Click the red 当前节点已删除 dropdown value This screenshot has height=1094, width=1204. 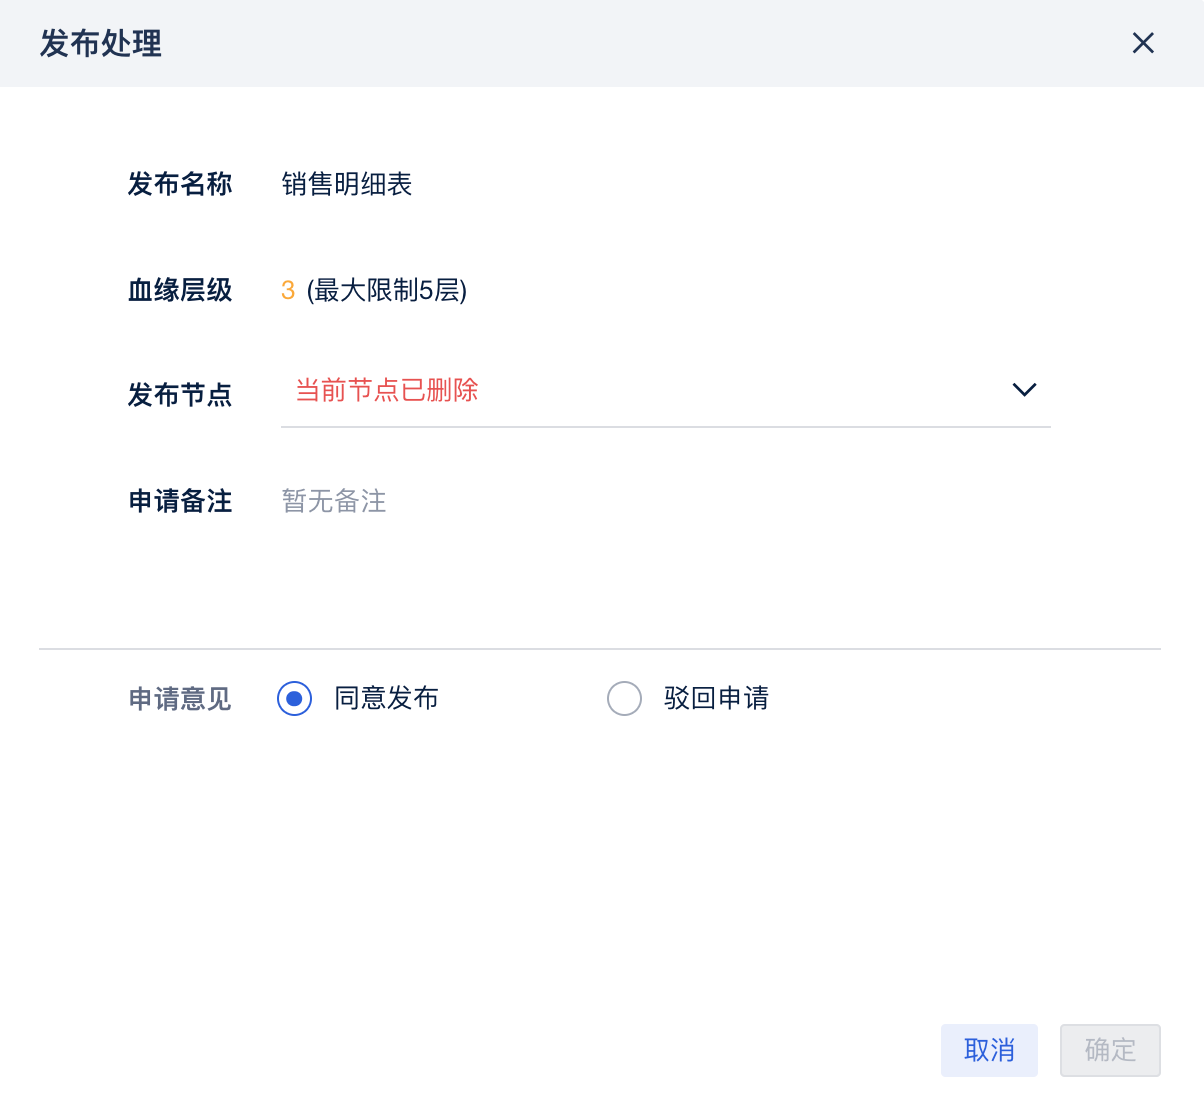(x=387, y=390)
